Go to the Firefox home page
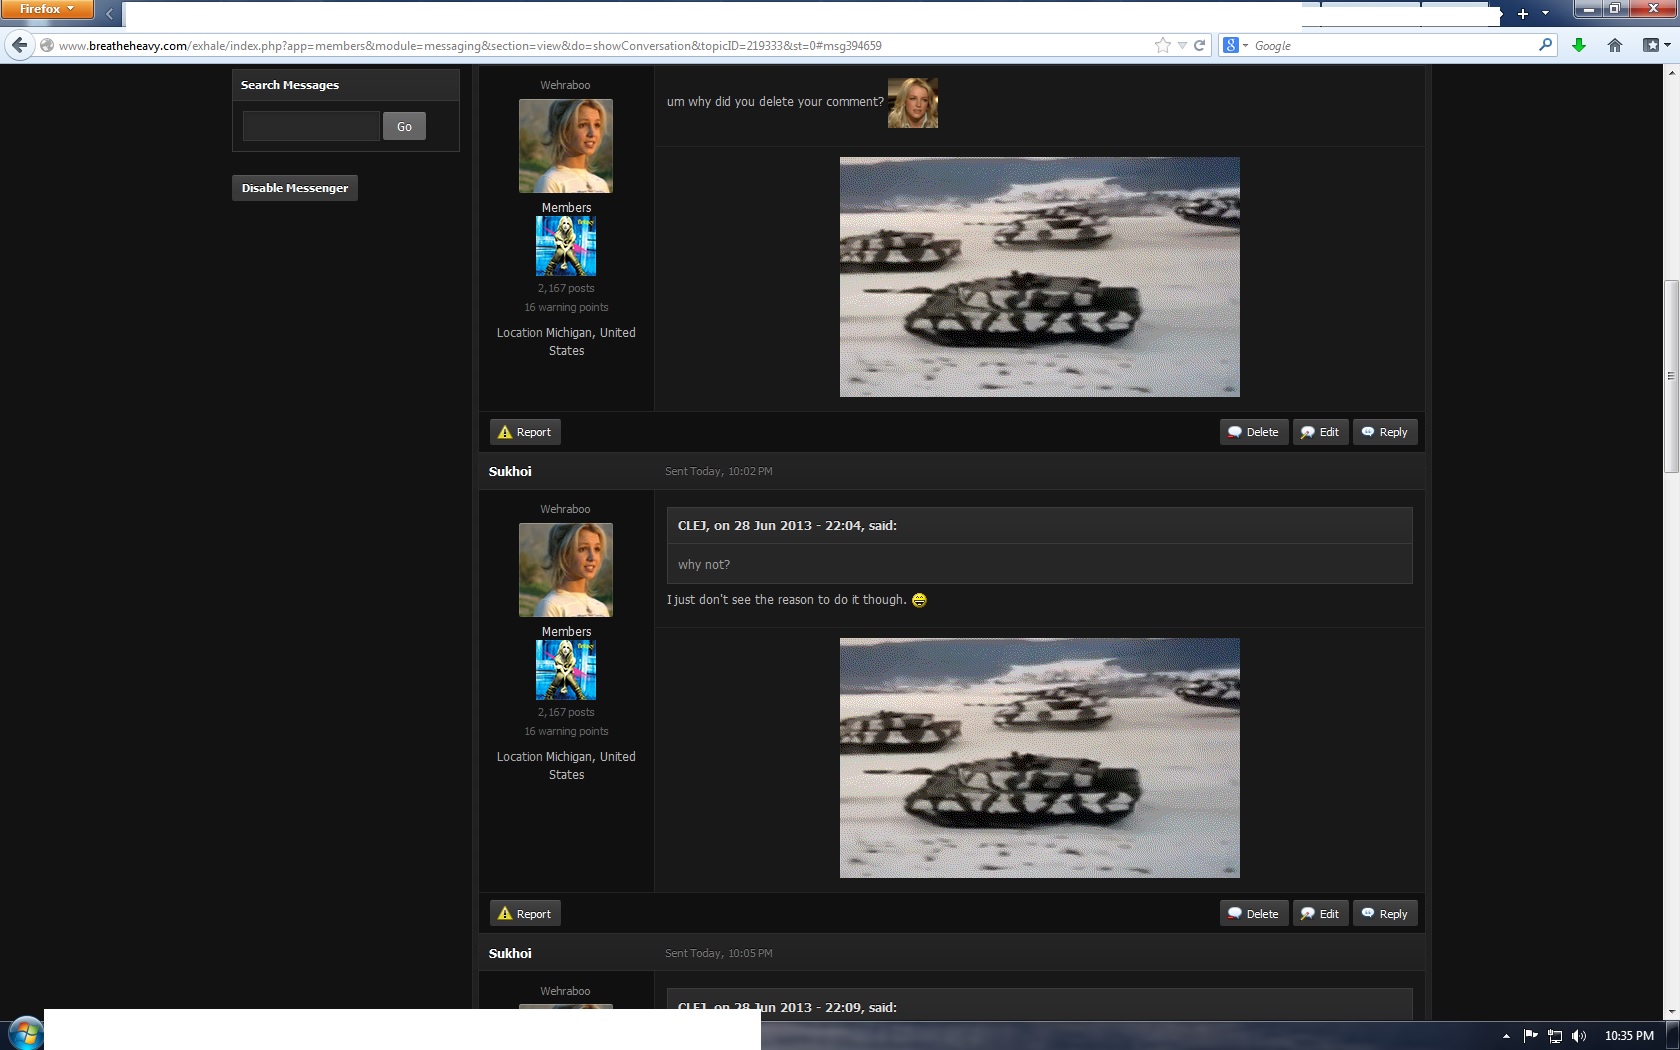Image resolution: width=1680 pixels, height=1050 pixels. pos(1614,45)
